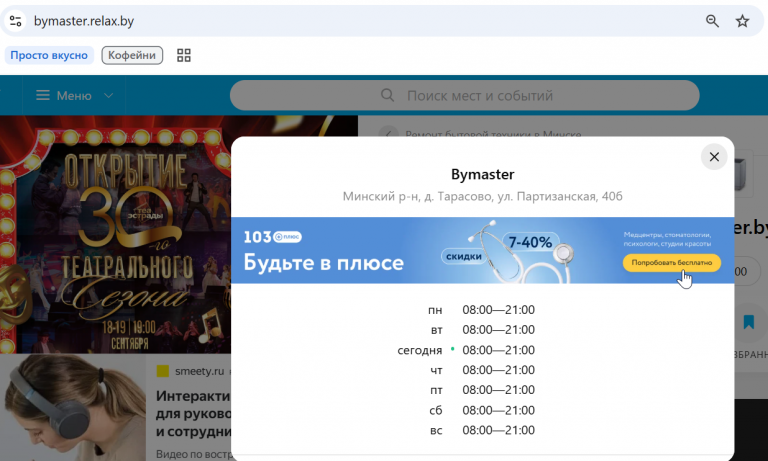Screen dimensions: 768x461
Task: Click the чт 08:00—21:00 row
Action: [x=482, y=370]
